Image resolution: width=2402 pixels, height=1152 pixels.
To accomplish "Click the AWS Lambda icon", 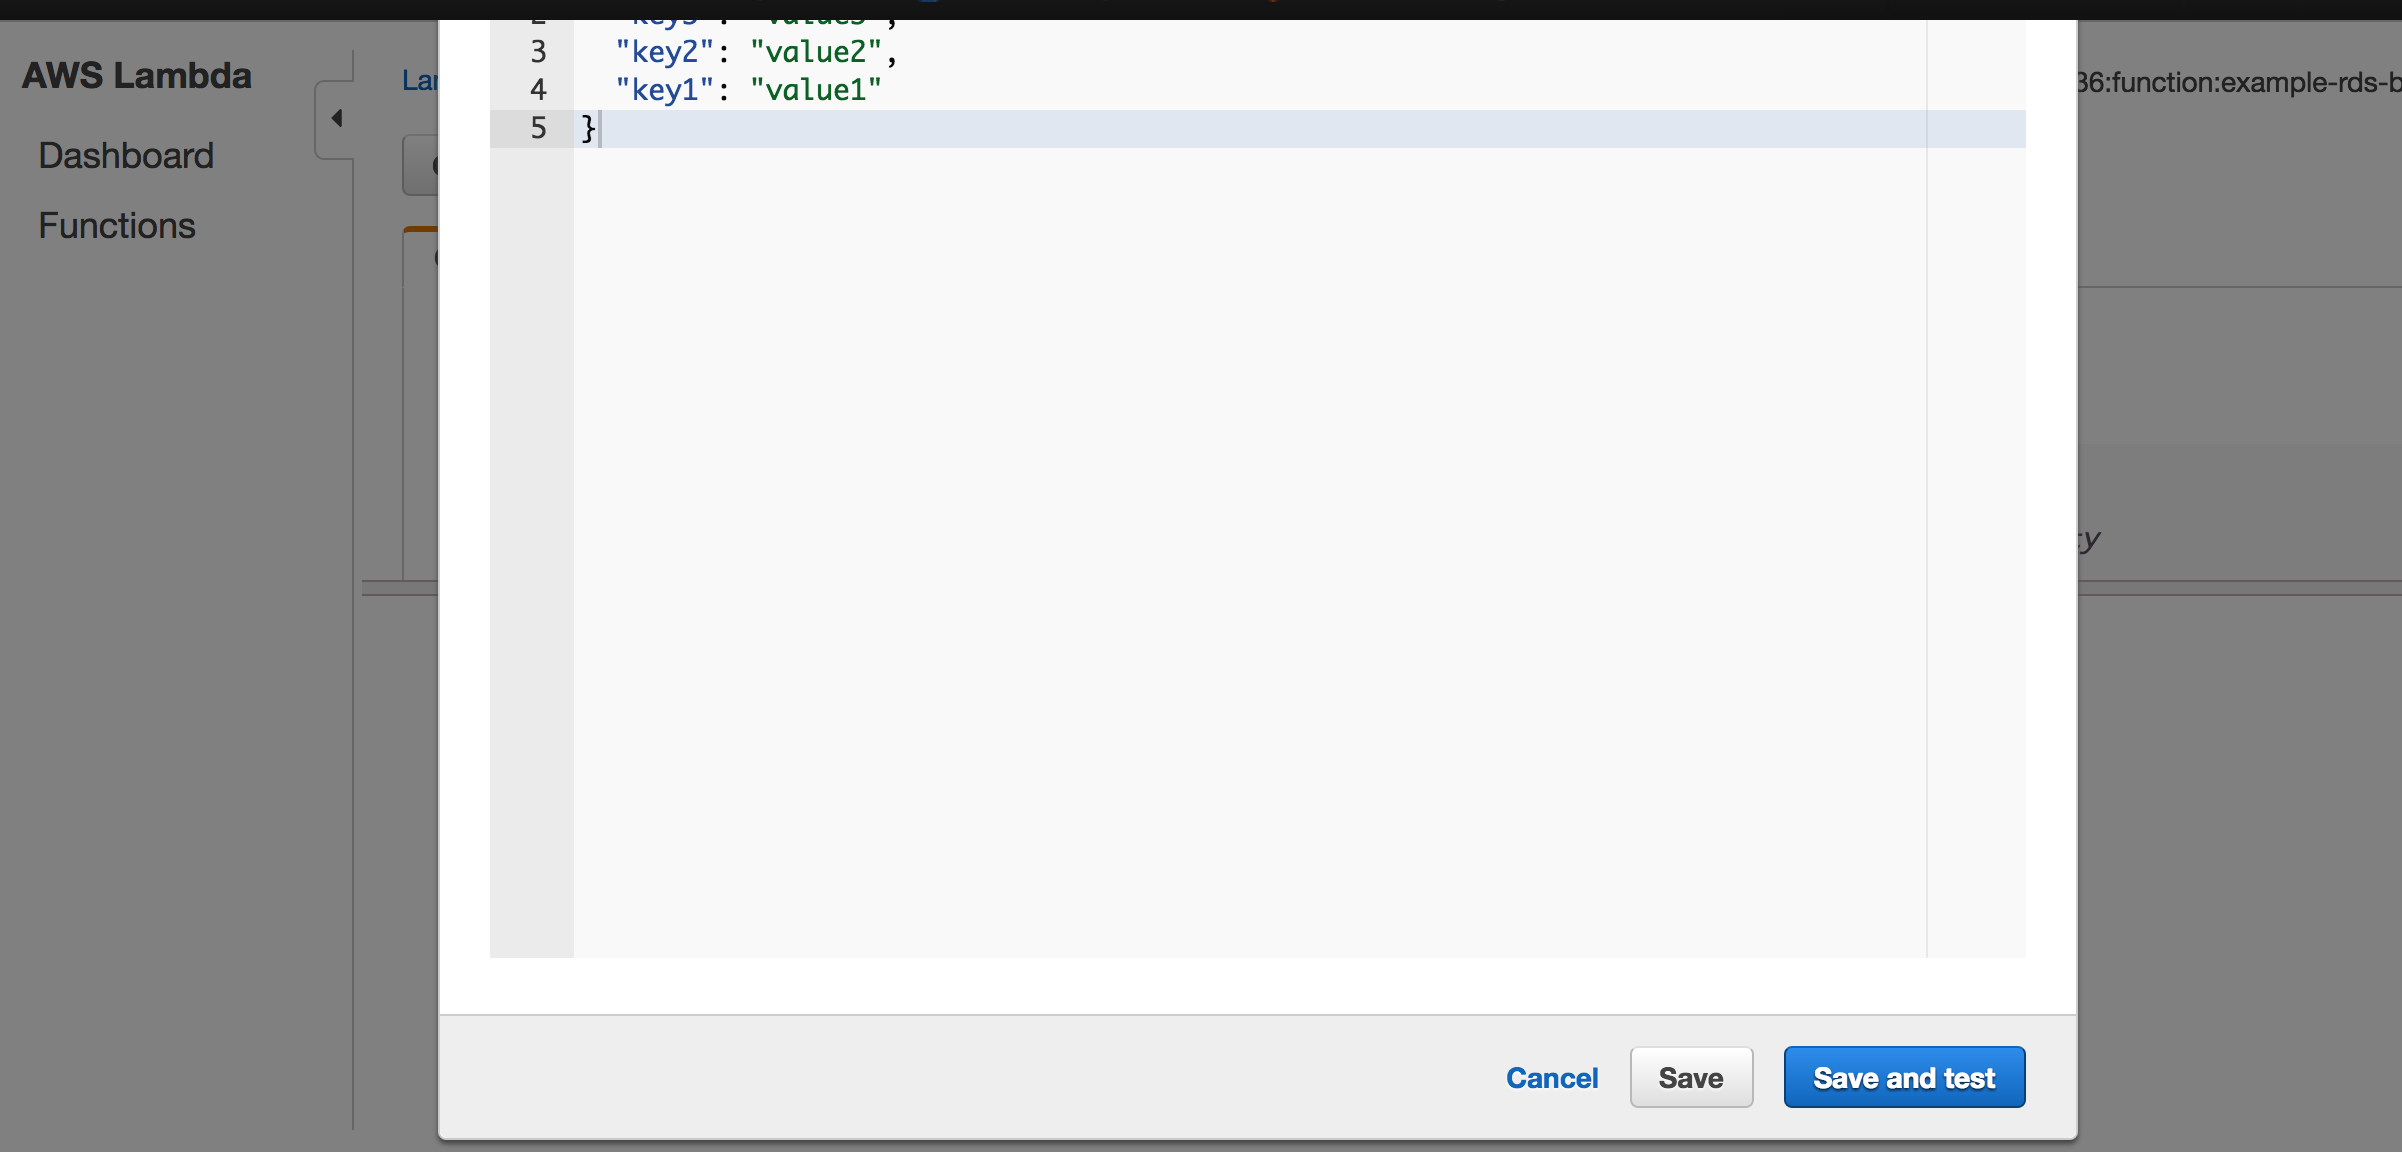I will click(x=138, y=74).
